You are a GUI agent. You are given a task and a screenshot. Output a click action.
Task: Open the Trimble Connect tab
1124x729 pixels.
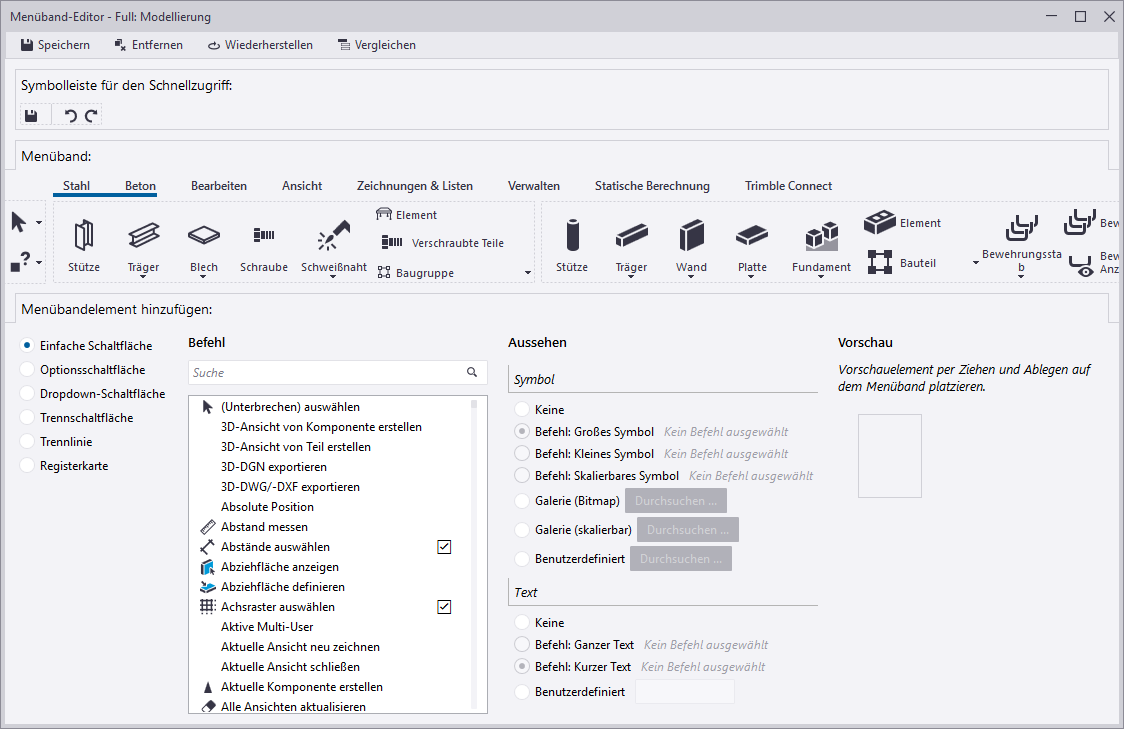click(788, 186)
